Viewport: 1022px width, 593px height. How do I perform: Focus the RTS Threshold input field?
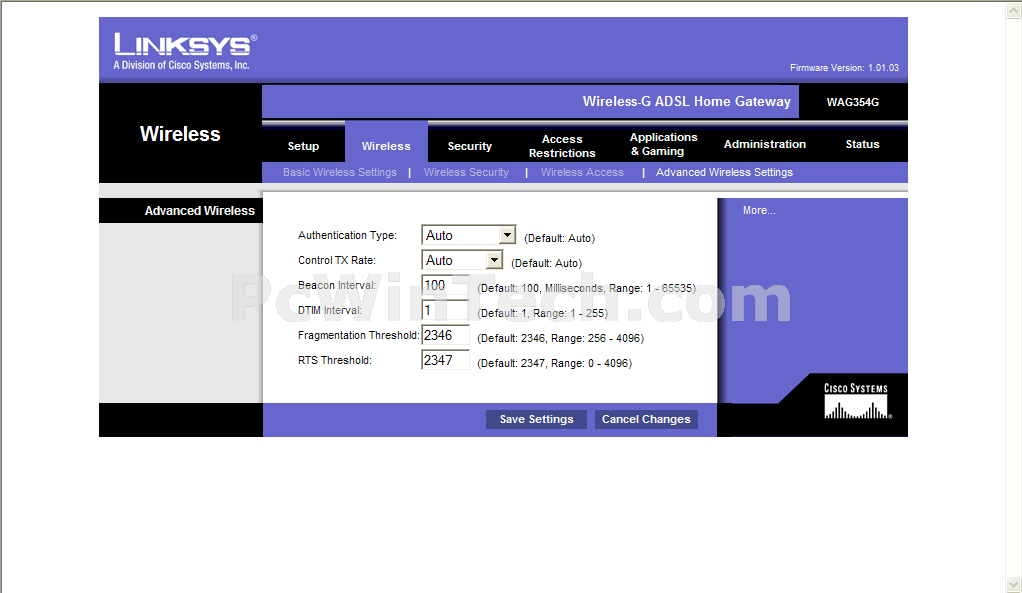pos(445,360)
